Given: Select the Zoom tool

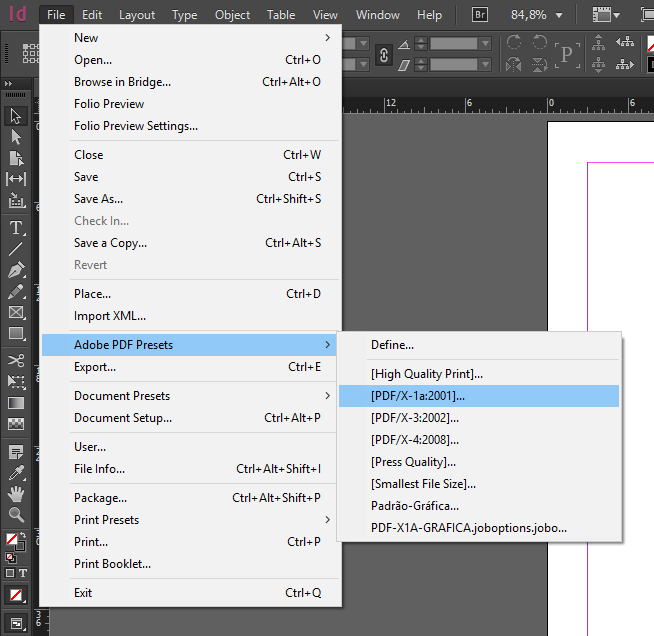Looking at the screenshot, I should point(16,515).
